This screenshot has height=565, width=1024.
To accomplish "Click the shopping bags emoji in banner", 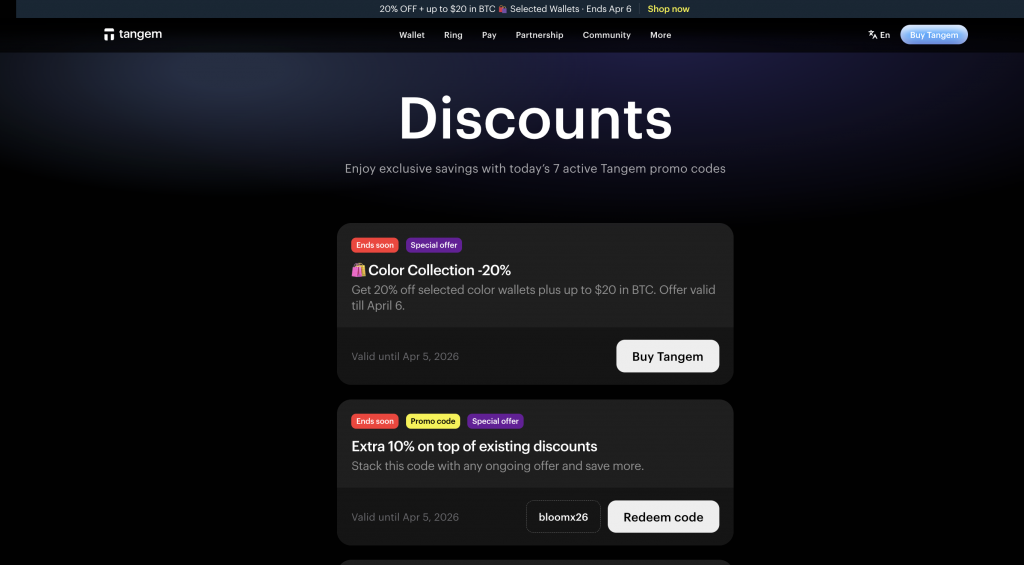I will click(502, 9).
